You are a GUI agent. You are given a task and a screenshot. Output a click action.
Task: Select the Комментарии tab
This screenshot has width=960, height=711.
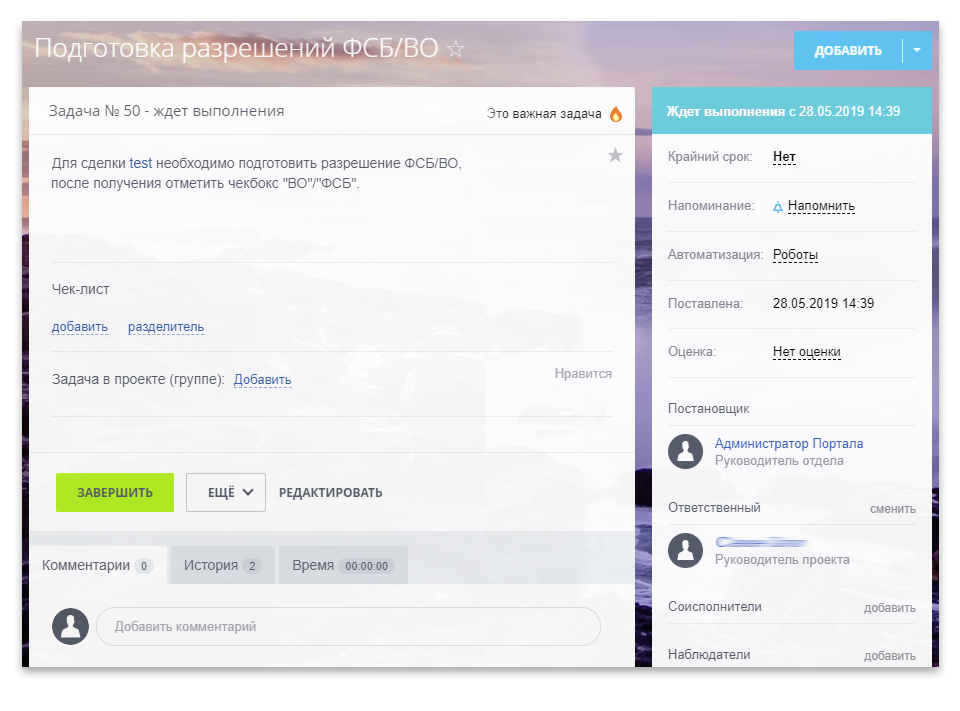point(97,565)
